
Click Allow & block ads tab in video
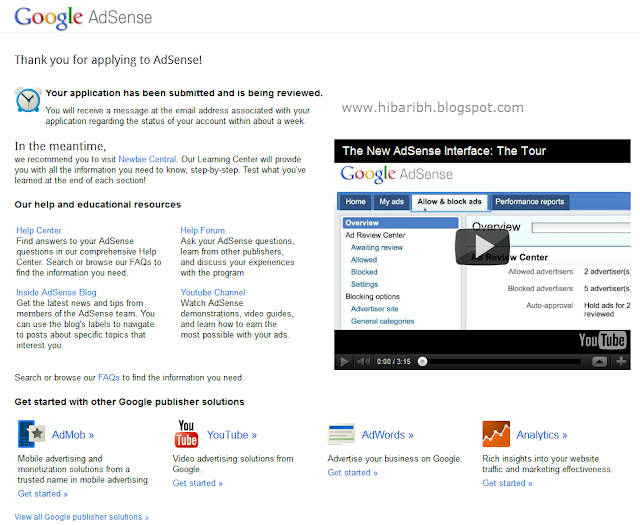click(x=449, y=202)
